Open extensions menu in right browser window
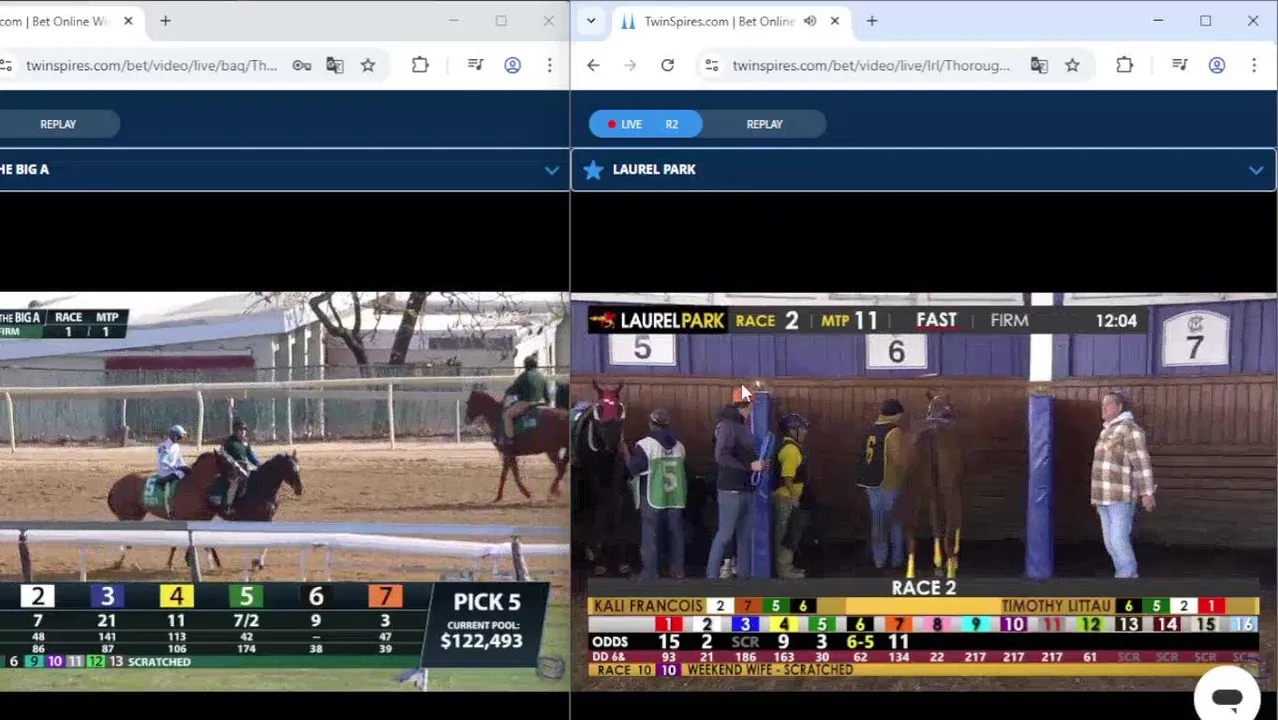This screenshot has height=720, width=1278. pyautogui.click(x=1125, y=65)
